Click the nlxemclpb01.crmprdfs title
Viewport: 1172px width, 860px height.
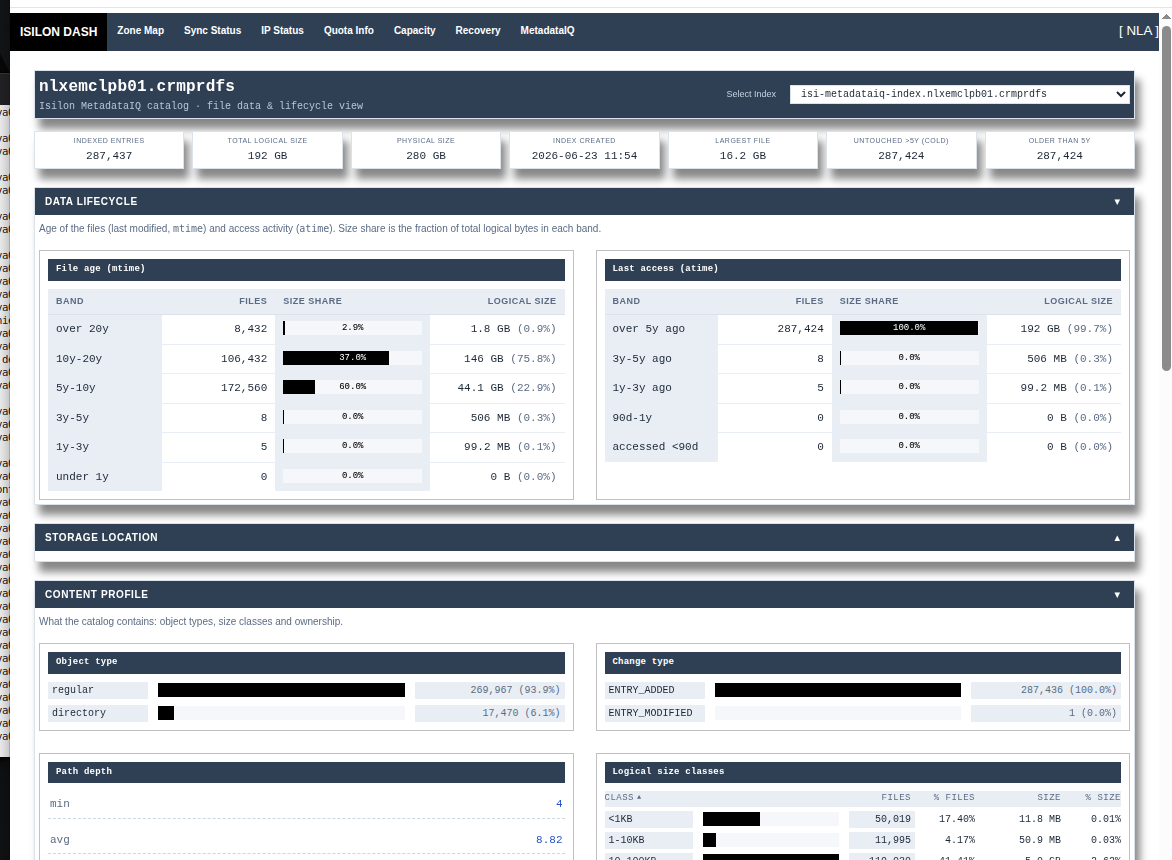[x=137, y=86]
